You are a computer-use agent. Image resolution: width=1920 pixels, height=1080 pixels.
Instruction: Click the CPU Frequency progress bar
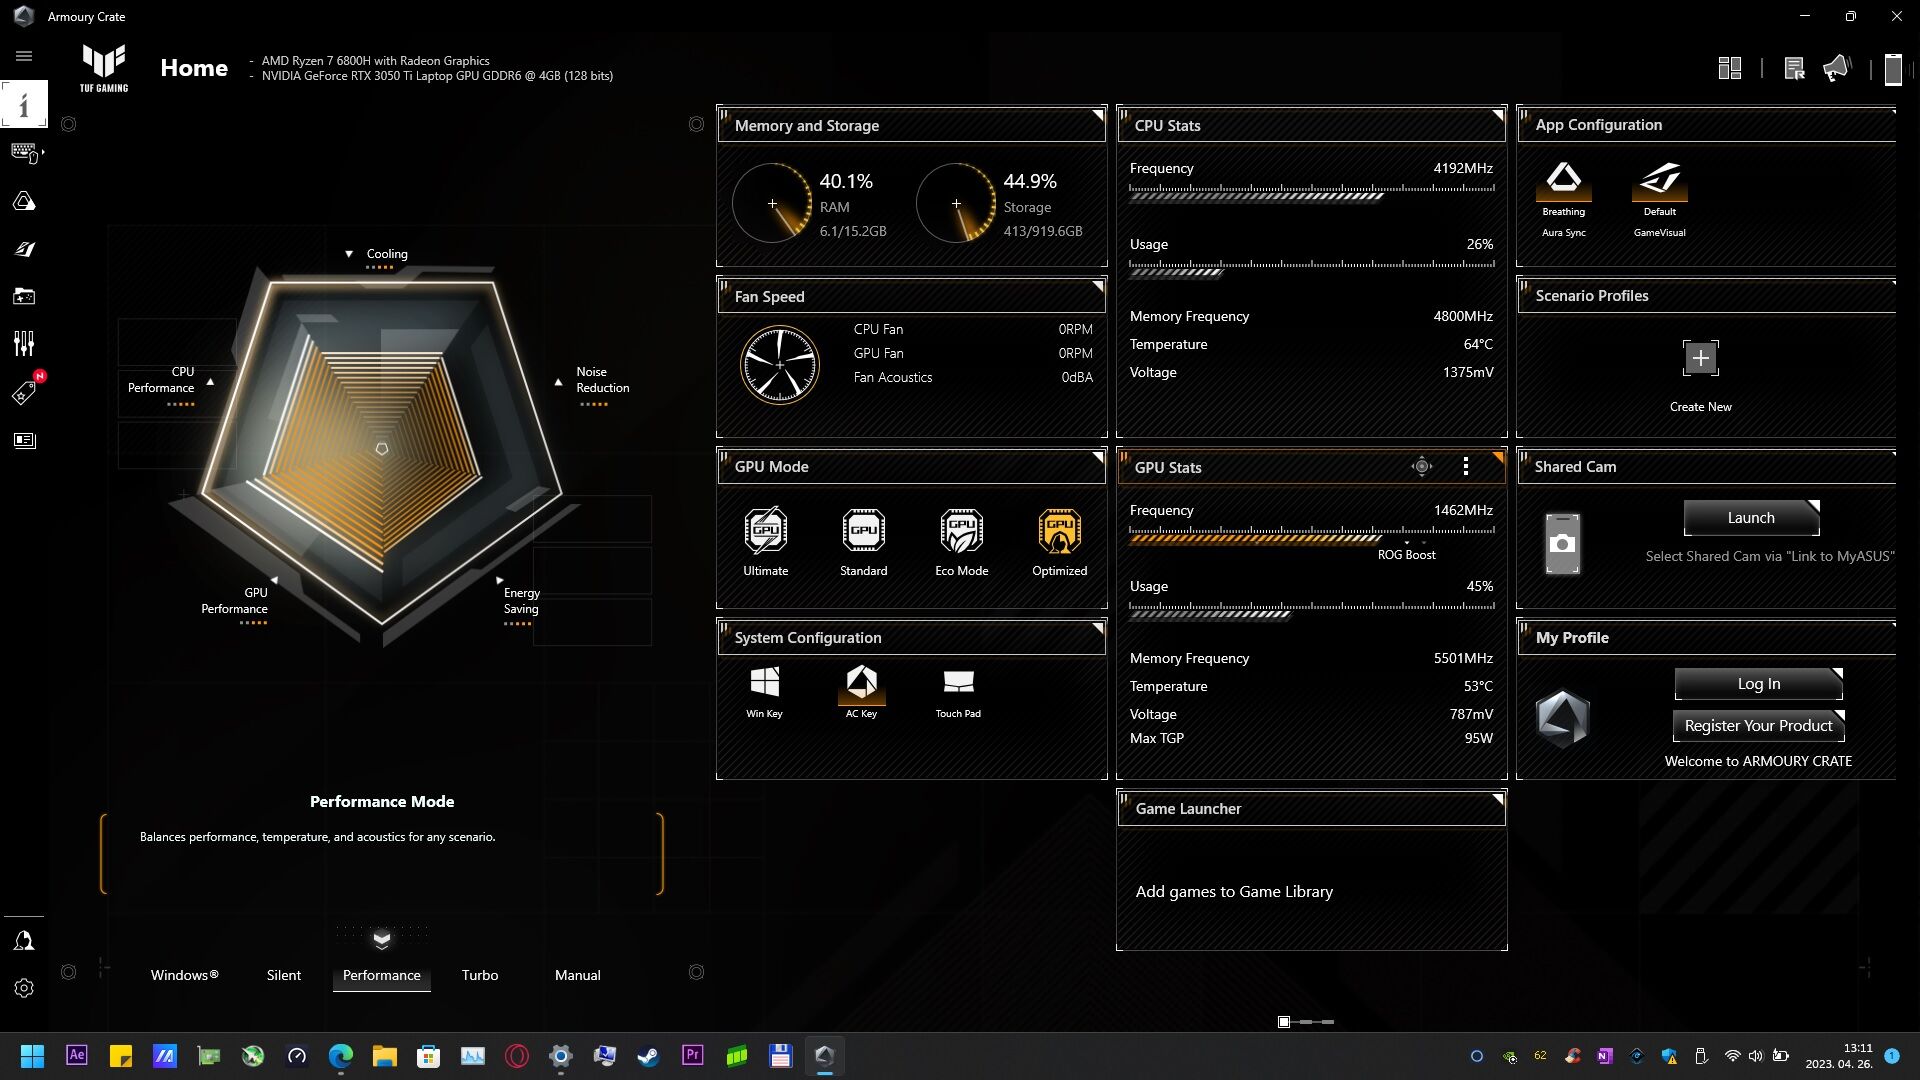click(1312, 192)
